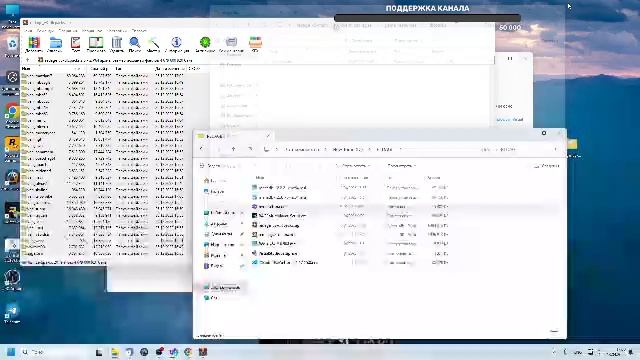Select Network in File Explorer navigation pane

point(211,298)
